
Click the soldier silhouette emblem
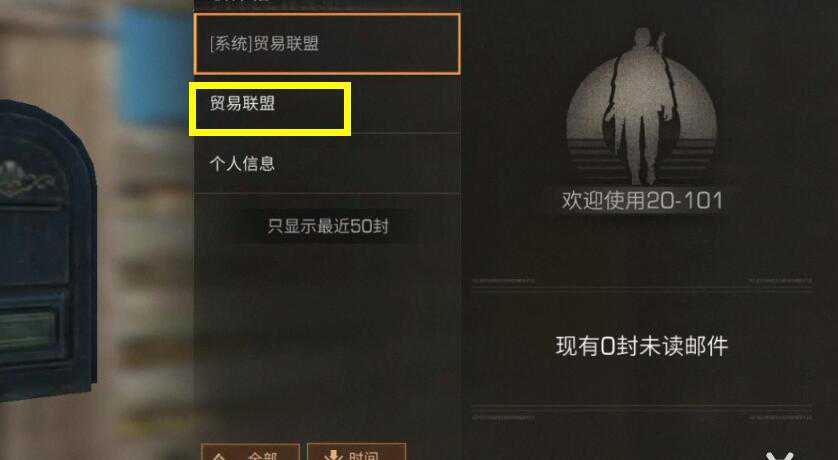(641, 106)
